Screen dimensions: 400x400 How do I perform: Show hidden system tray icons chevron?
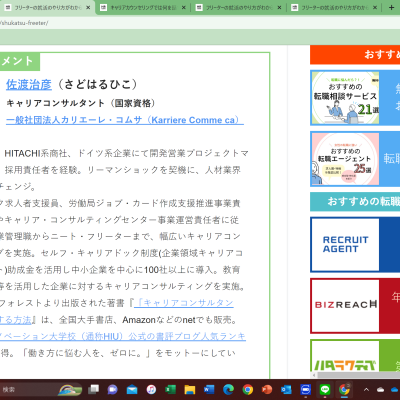[x=366, y=389]
